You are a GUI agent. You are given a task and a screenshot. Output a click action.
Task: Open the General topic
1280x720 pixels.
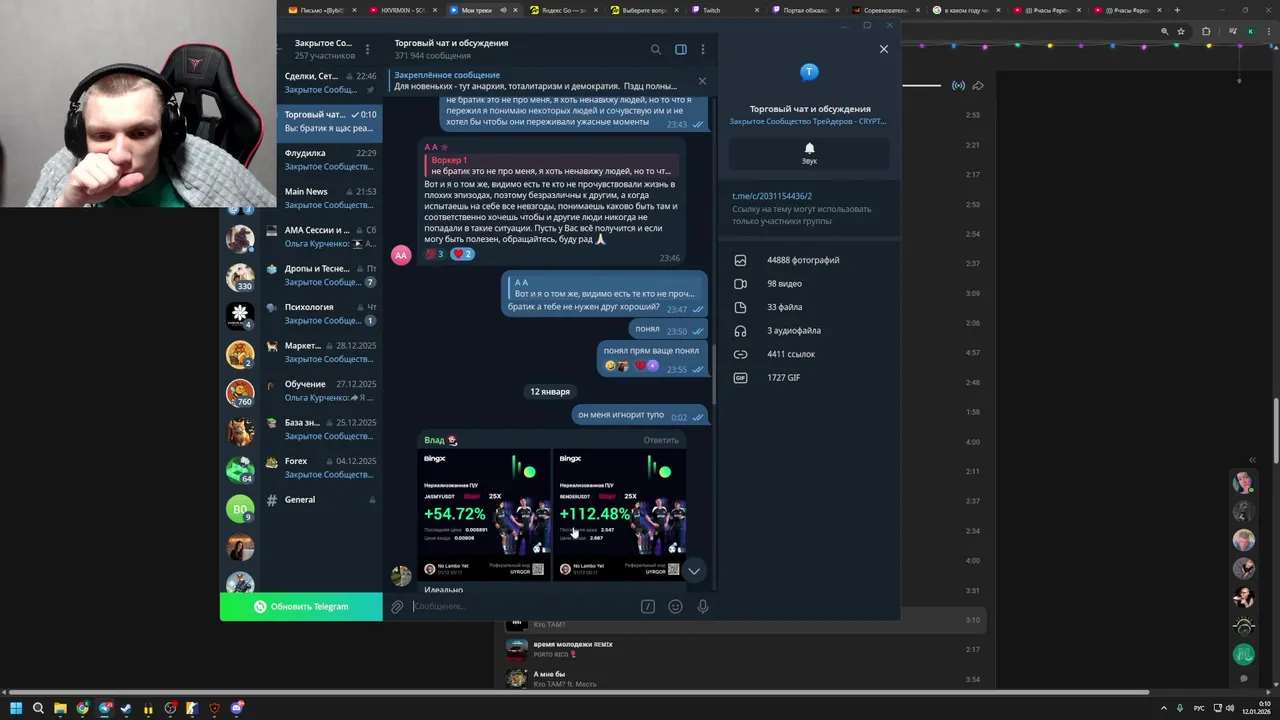tap(323, 500)
